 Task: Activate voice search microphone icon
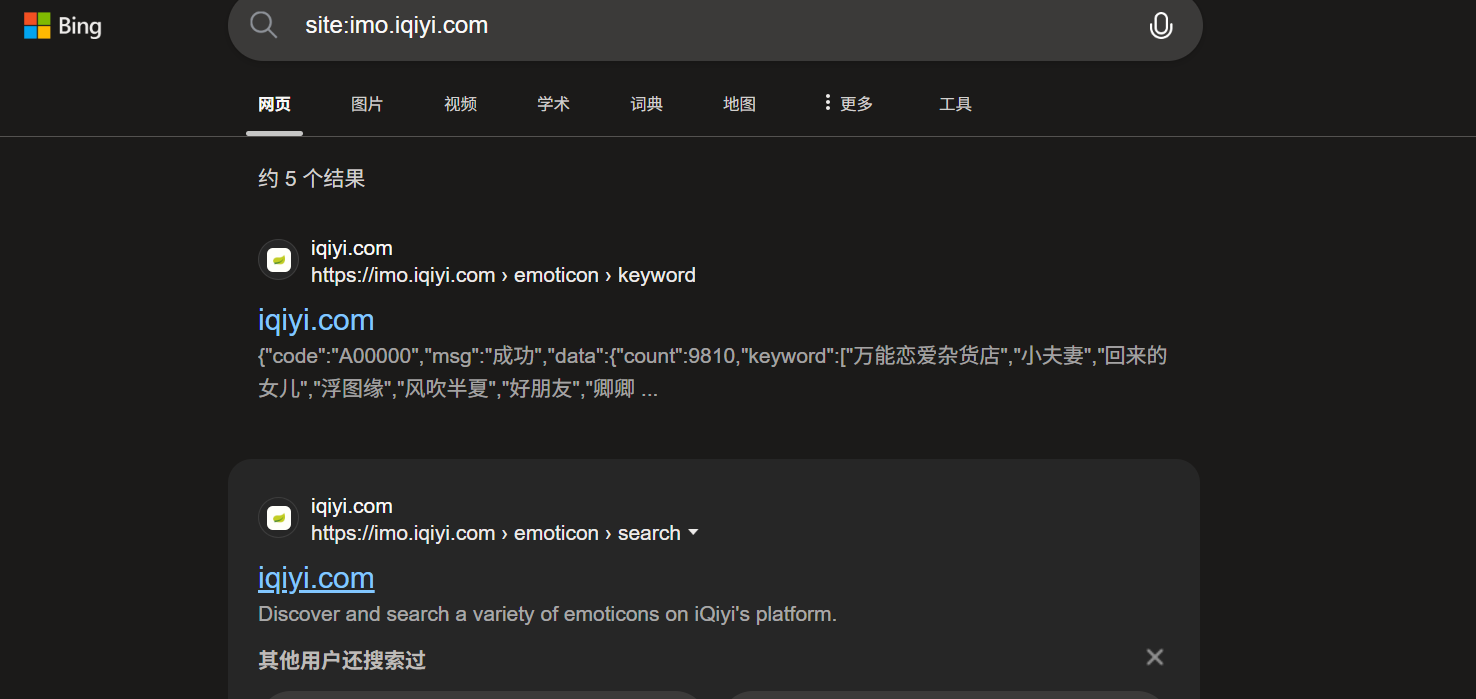click(1161, 25)
